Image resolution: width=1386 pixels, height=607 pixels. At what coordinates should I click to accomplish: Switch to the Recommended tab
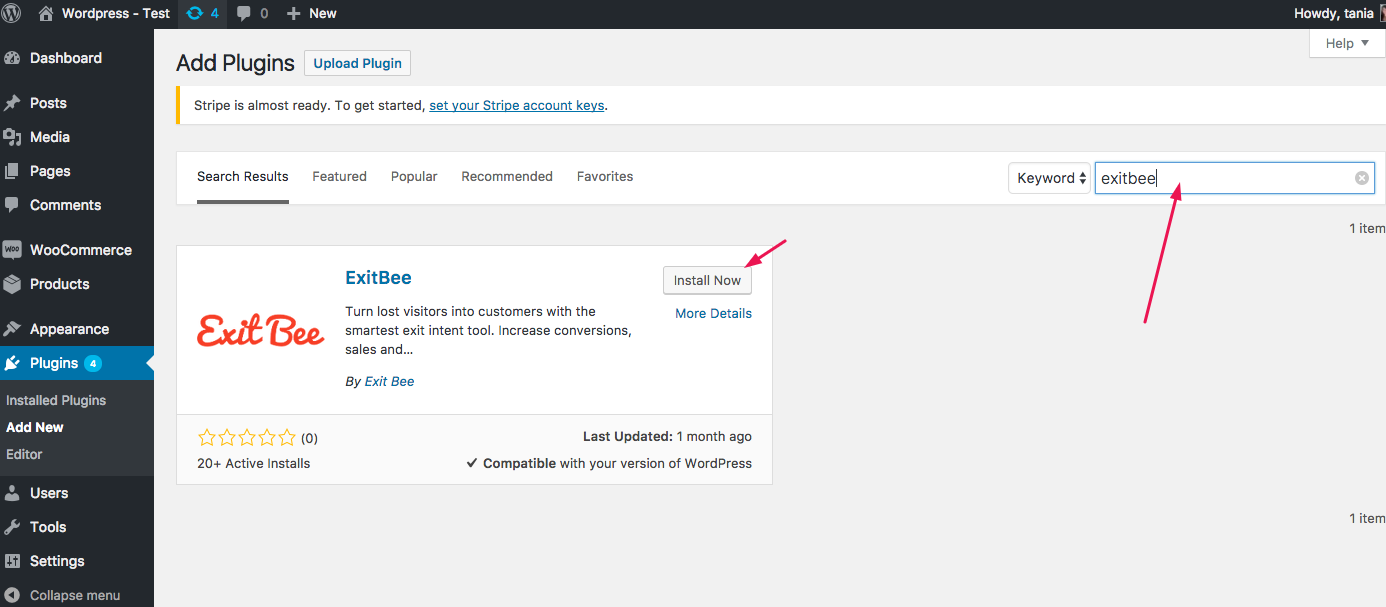[507, 177]
